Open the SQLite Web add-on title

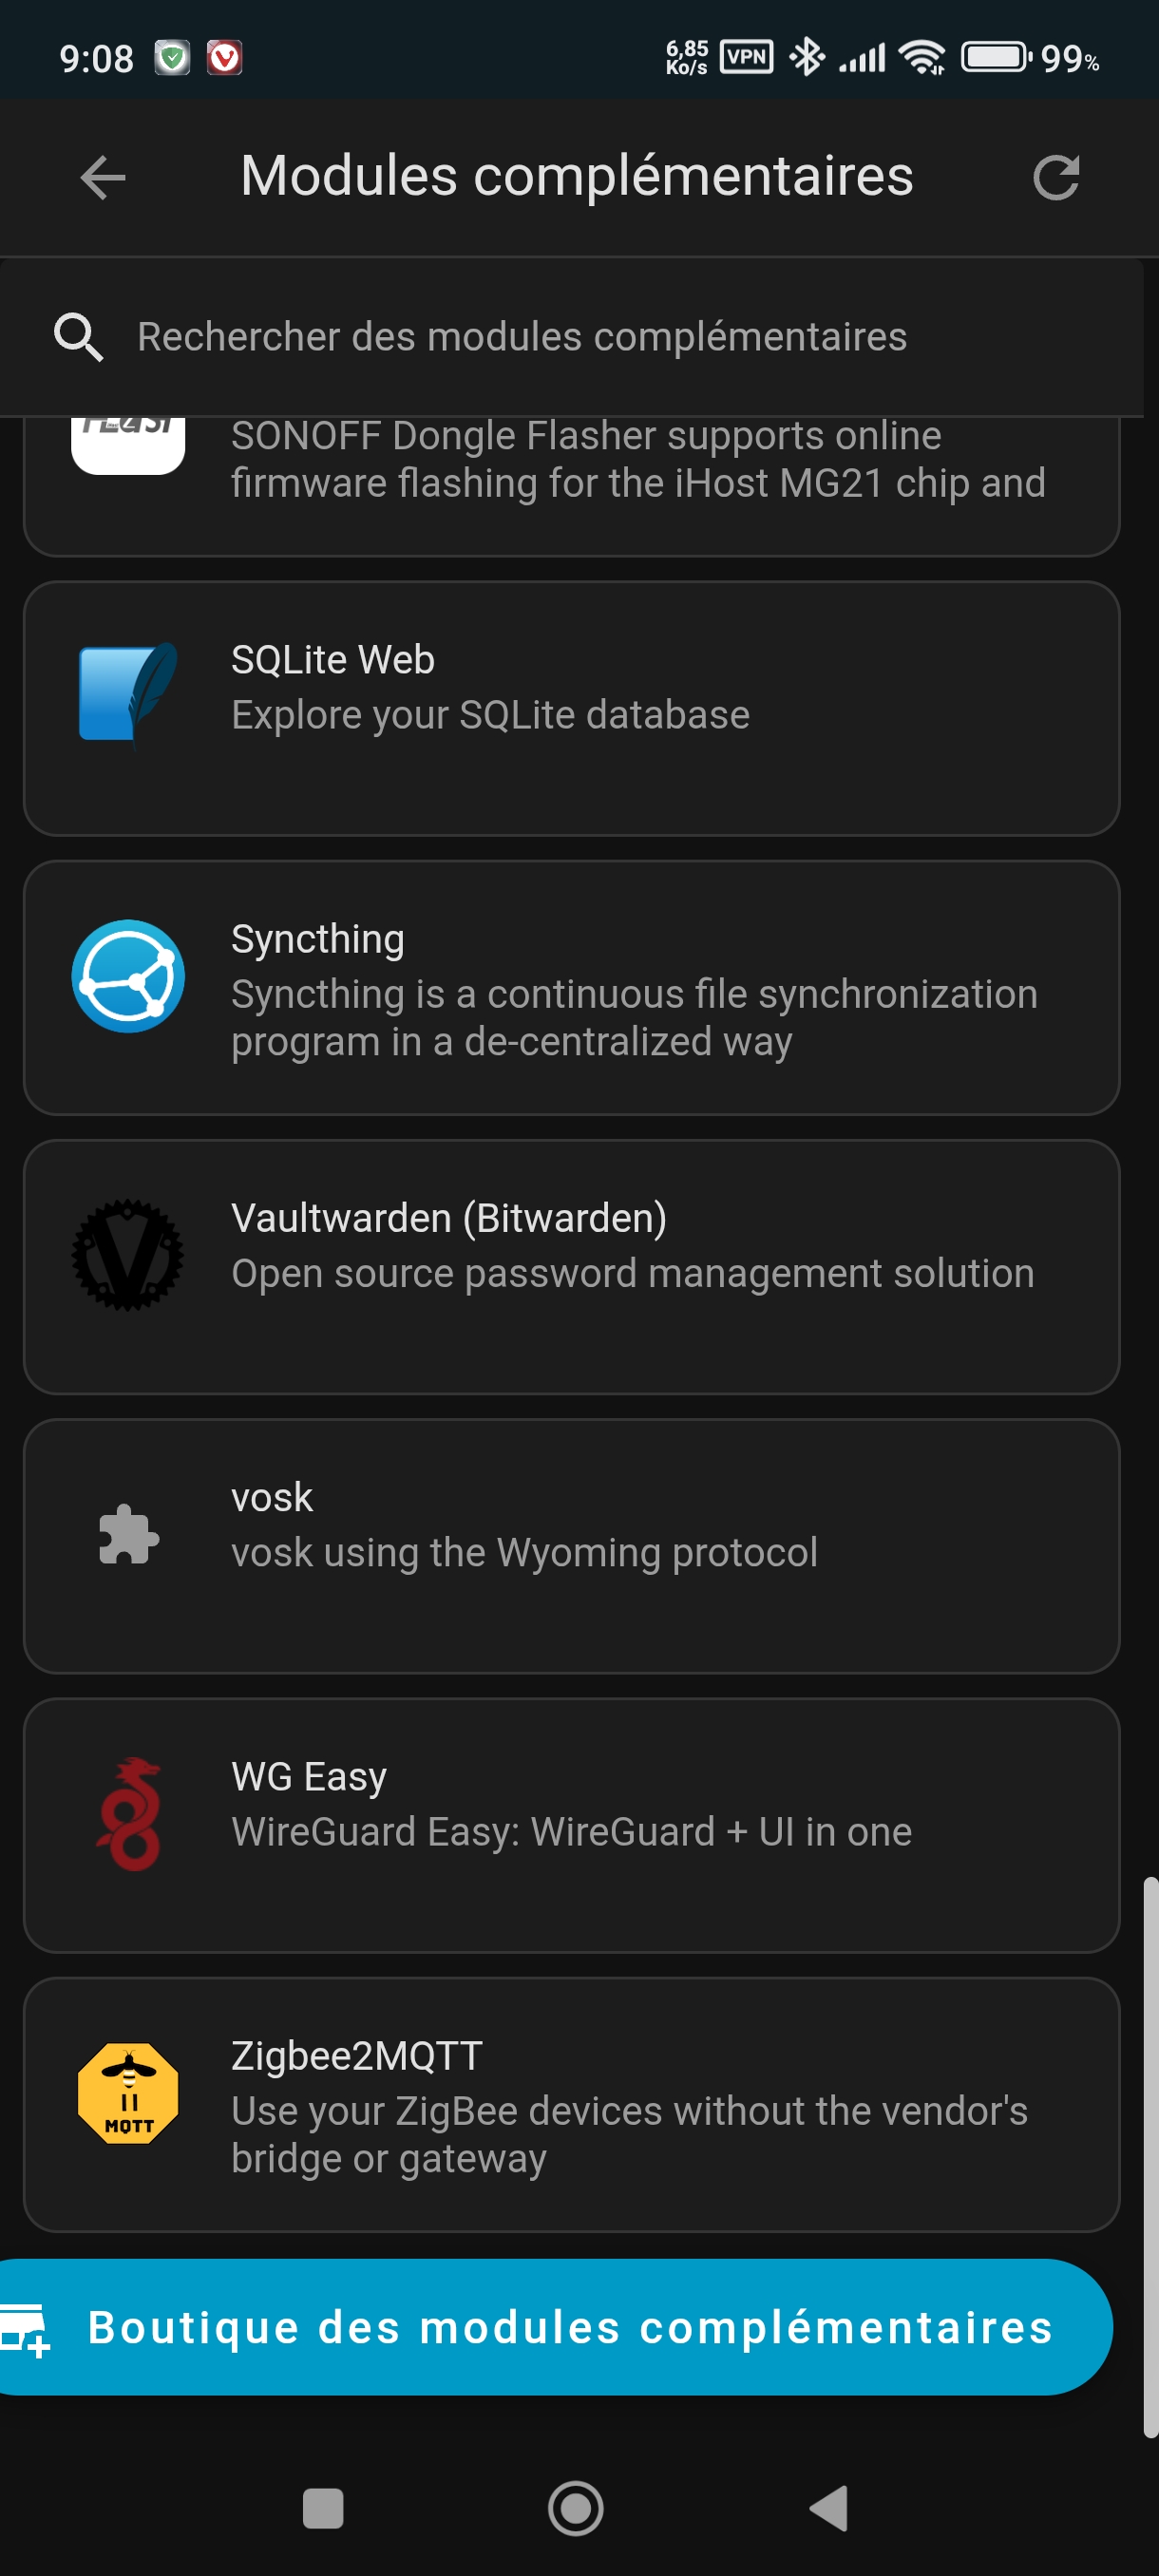[333, 660]
